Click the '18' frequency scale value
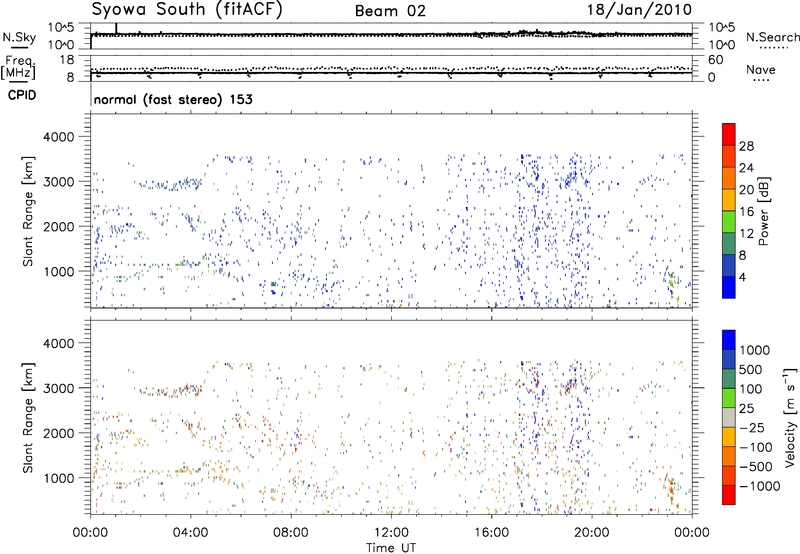 pyautogui.click(x=67, y=60)
